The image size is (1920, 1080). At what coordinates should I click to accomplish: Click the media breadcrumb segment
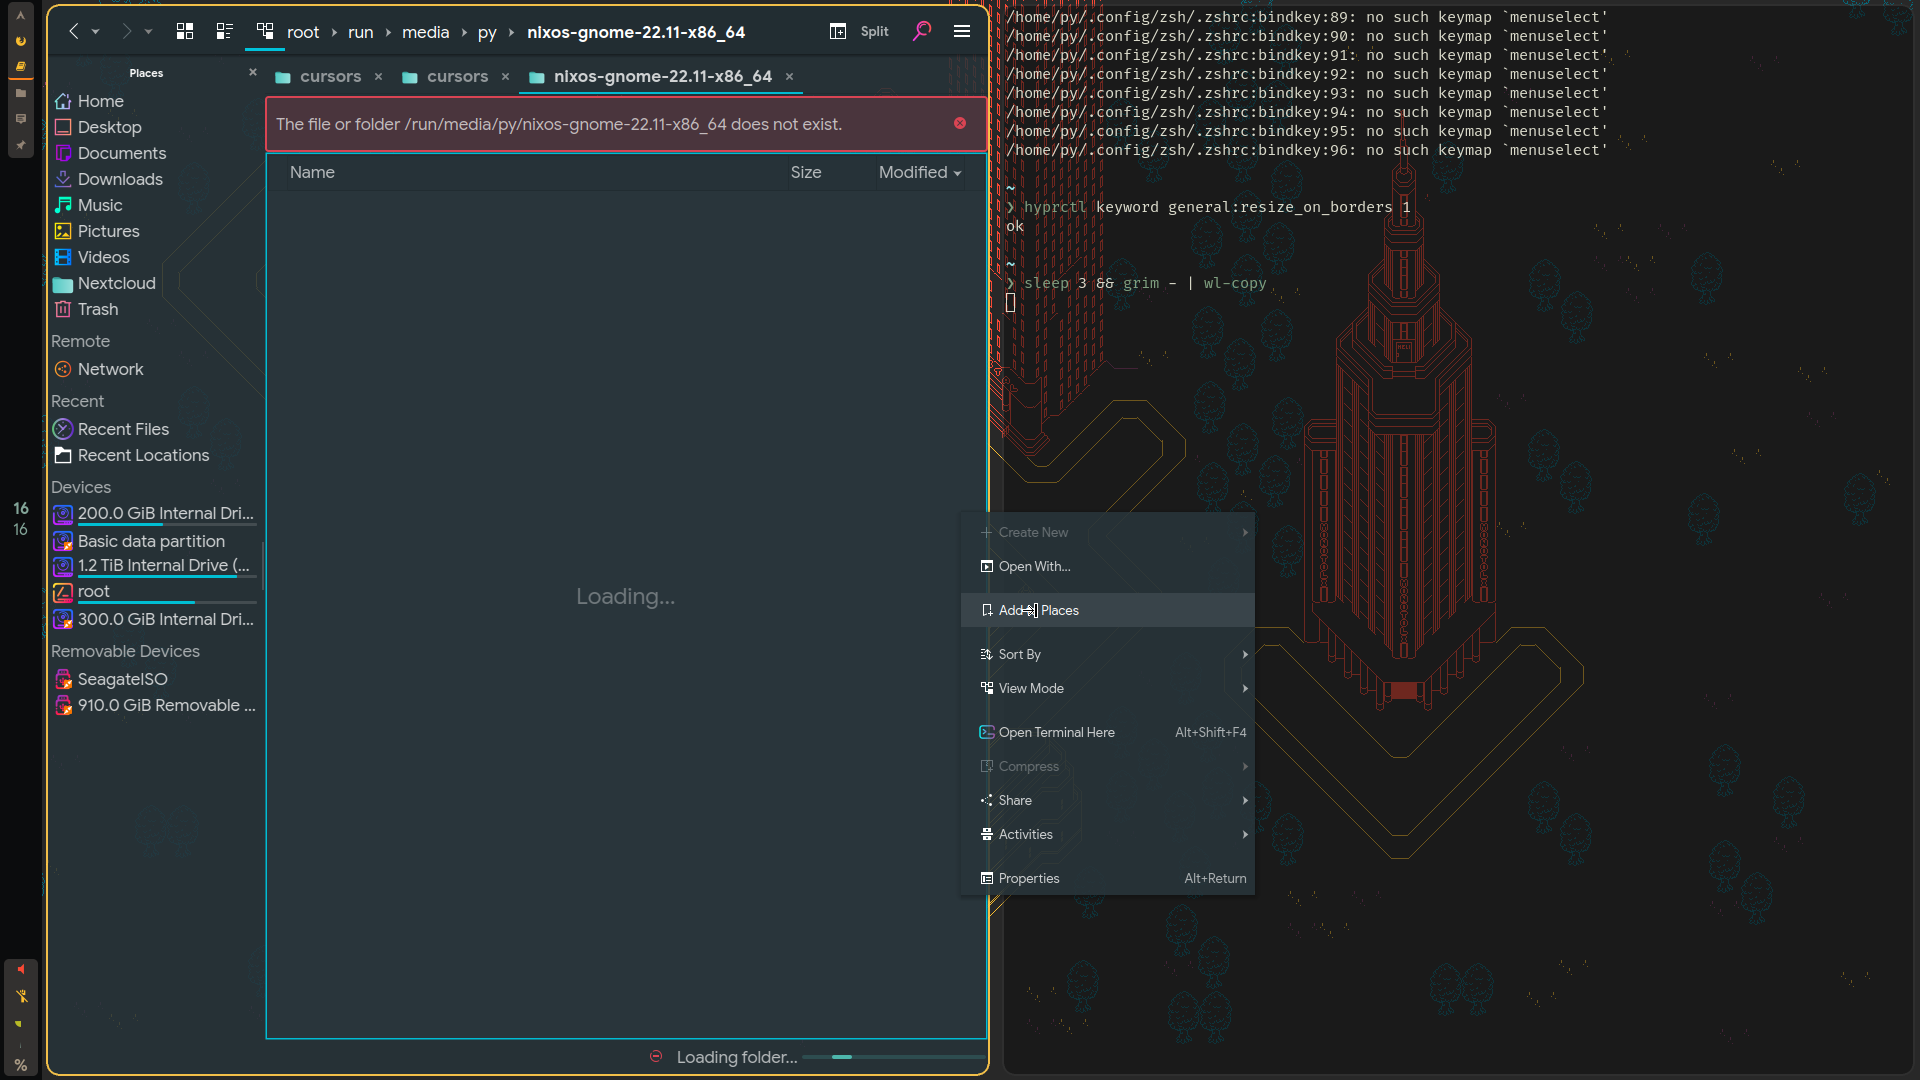tap(425, 32)
